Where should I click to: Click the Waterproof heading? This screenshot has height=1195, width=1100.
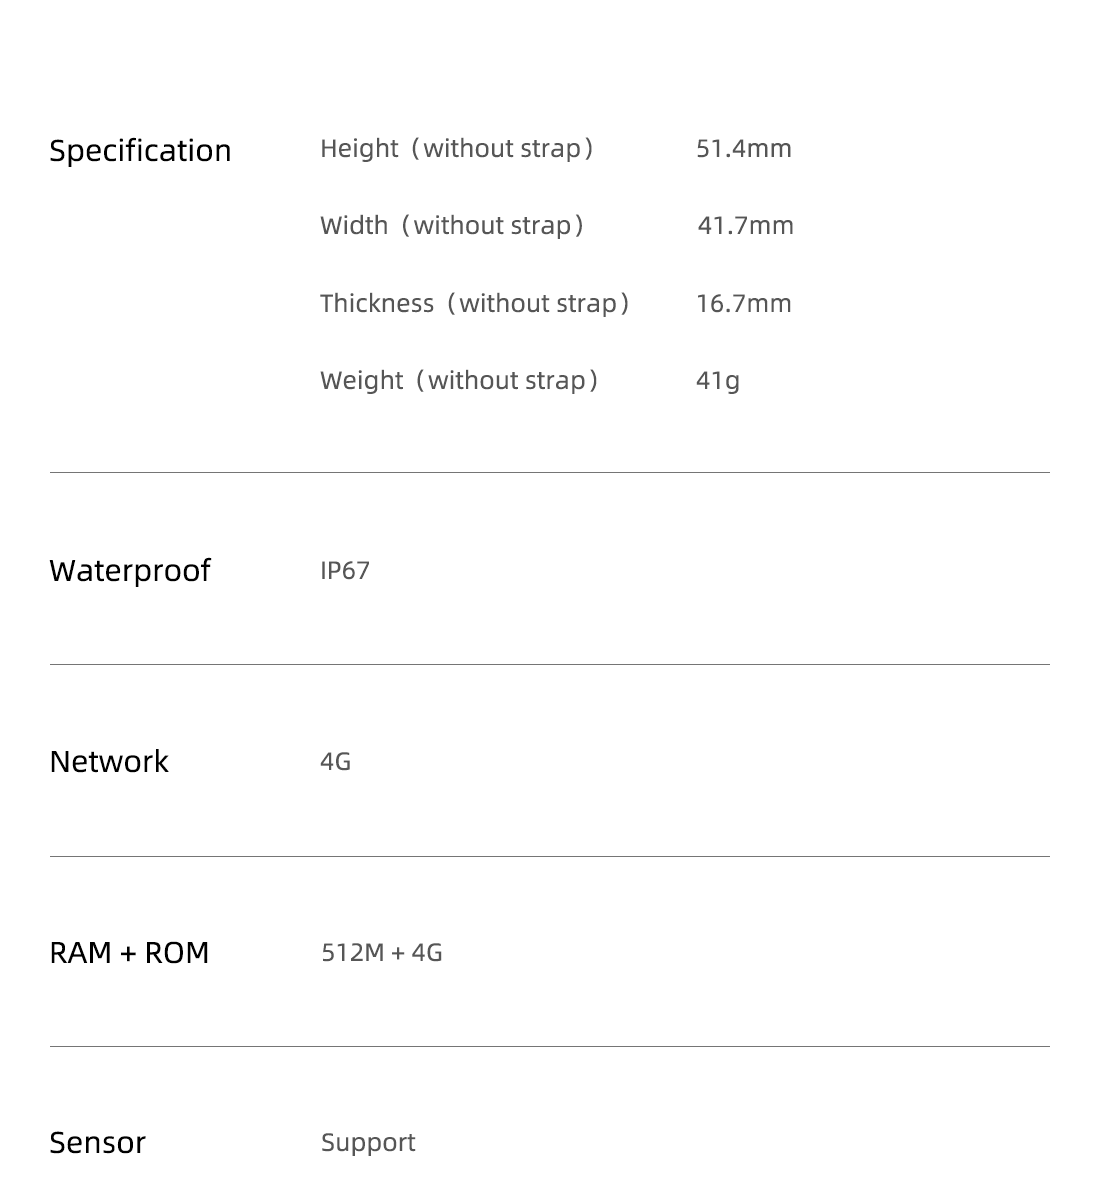pos(130,571)
